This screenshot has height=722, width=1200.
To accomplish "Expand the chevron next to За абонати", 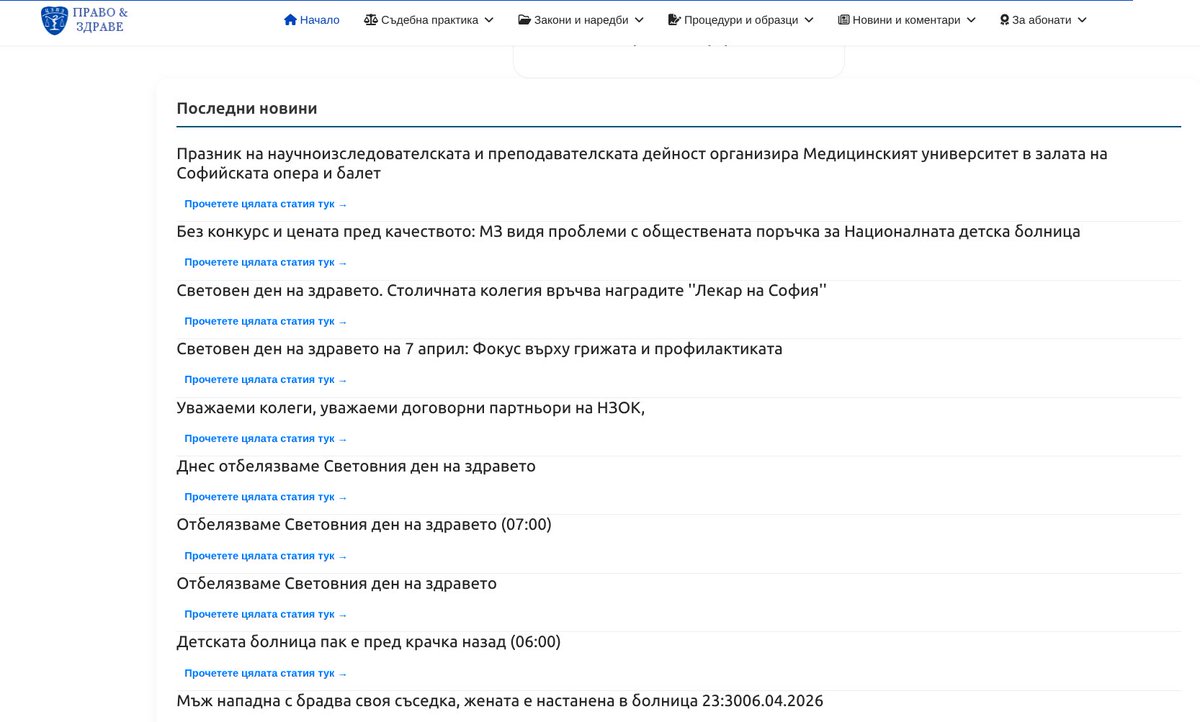I will 1082,20.
